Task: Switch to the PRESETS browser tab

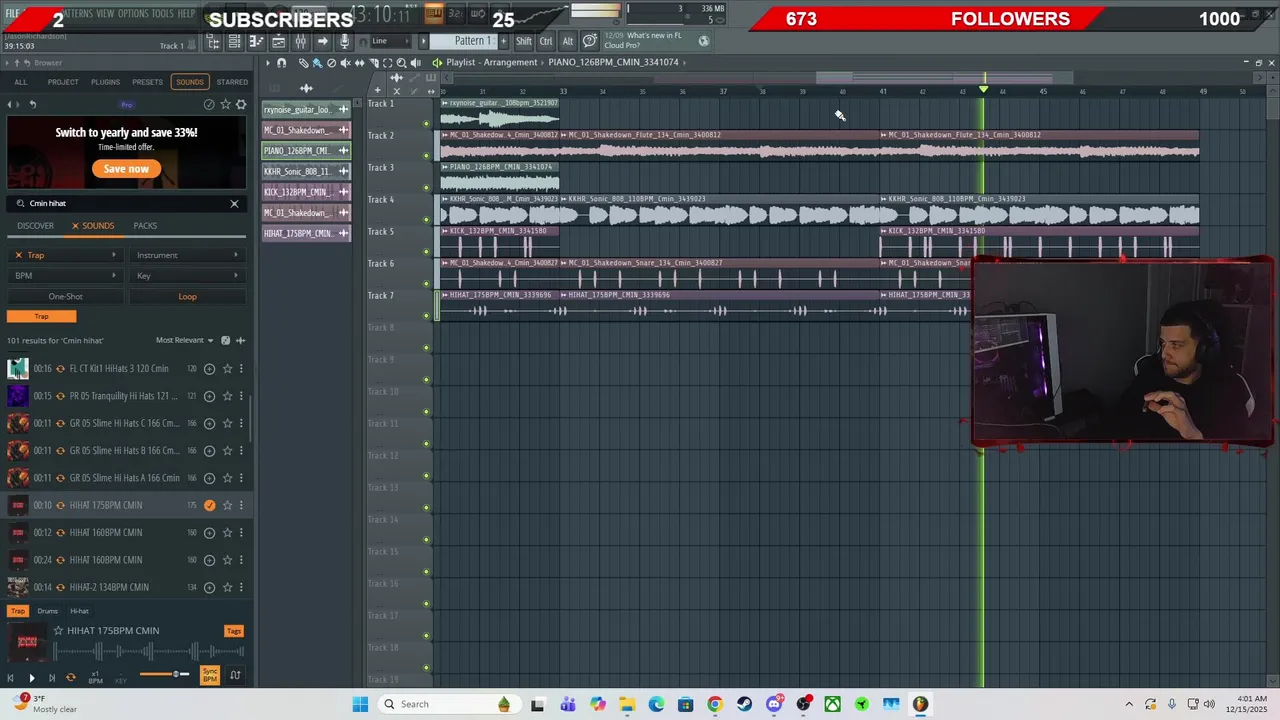Action: (x=147, y=82)
